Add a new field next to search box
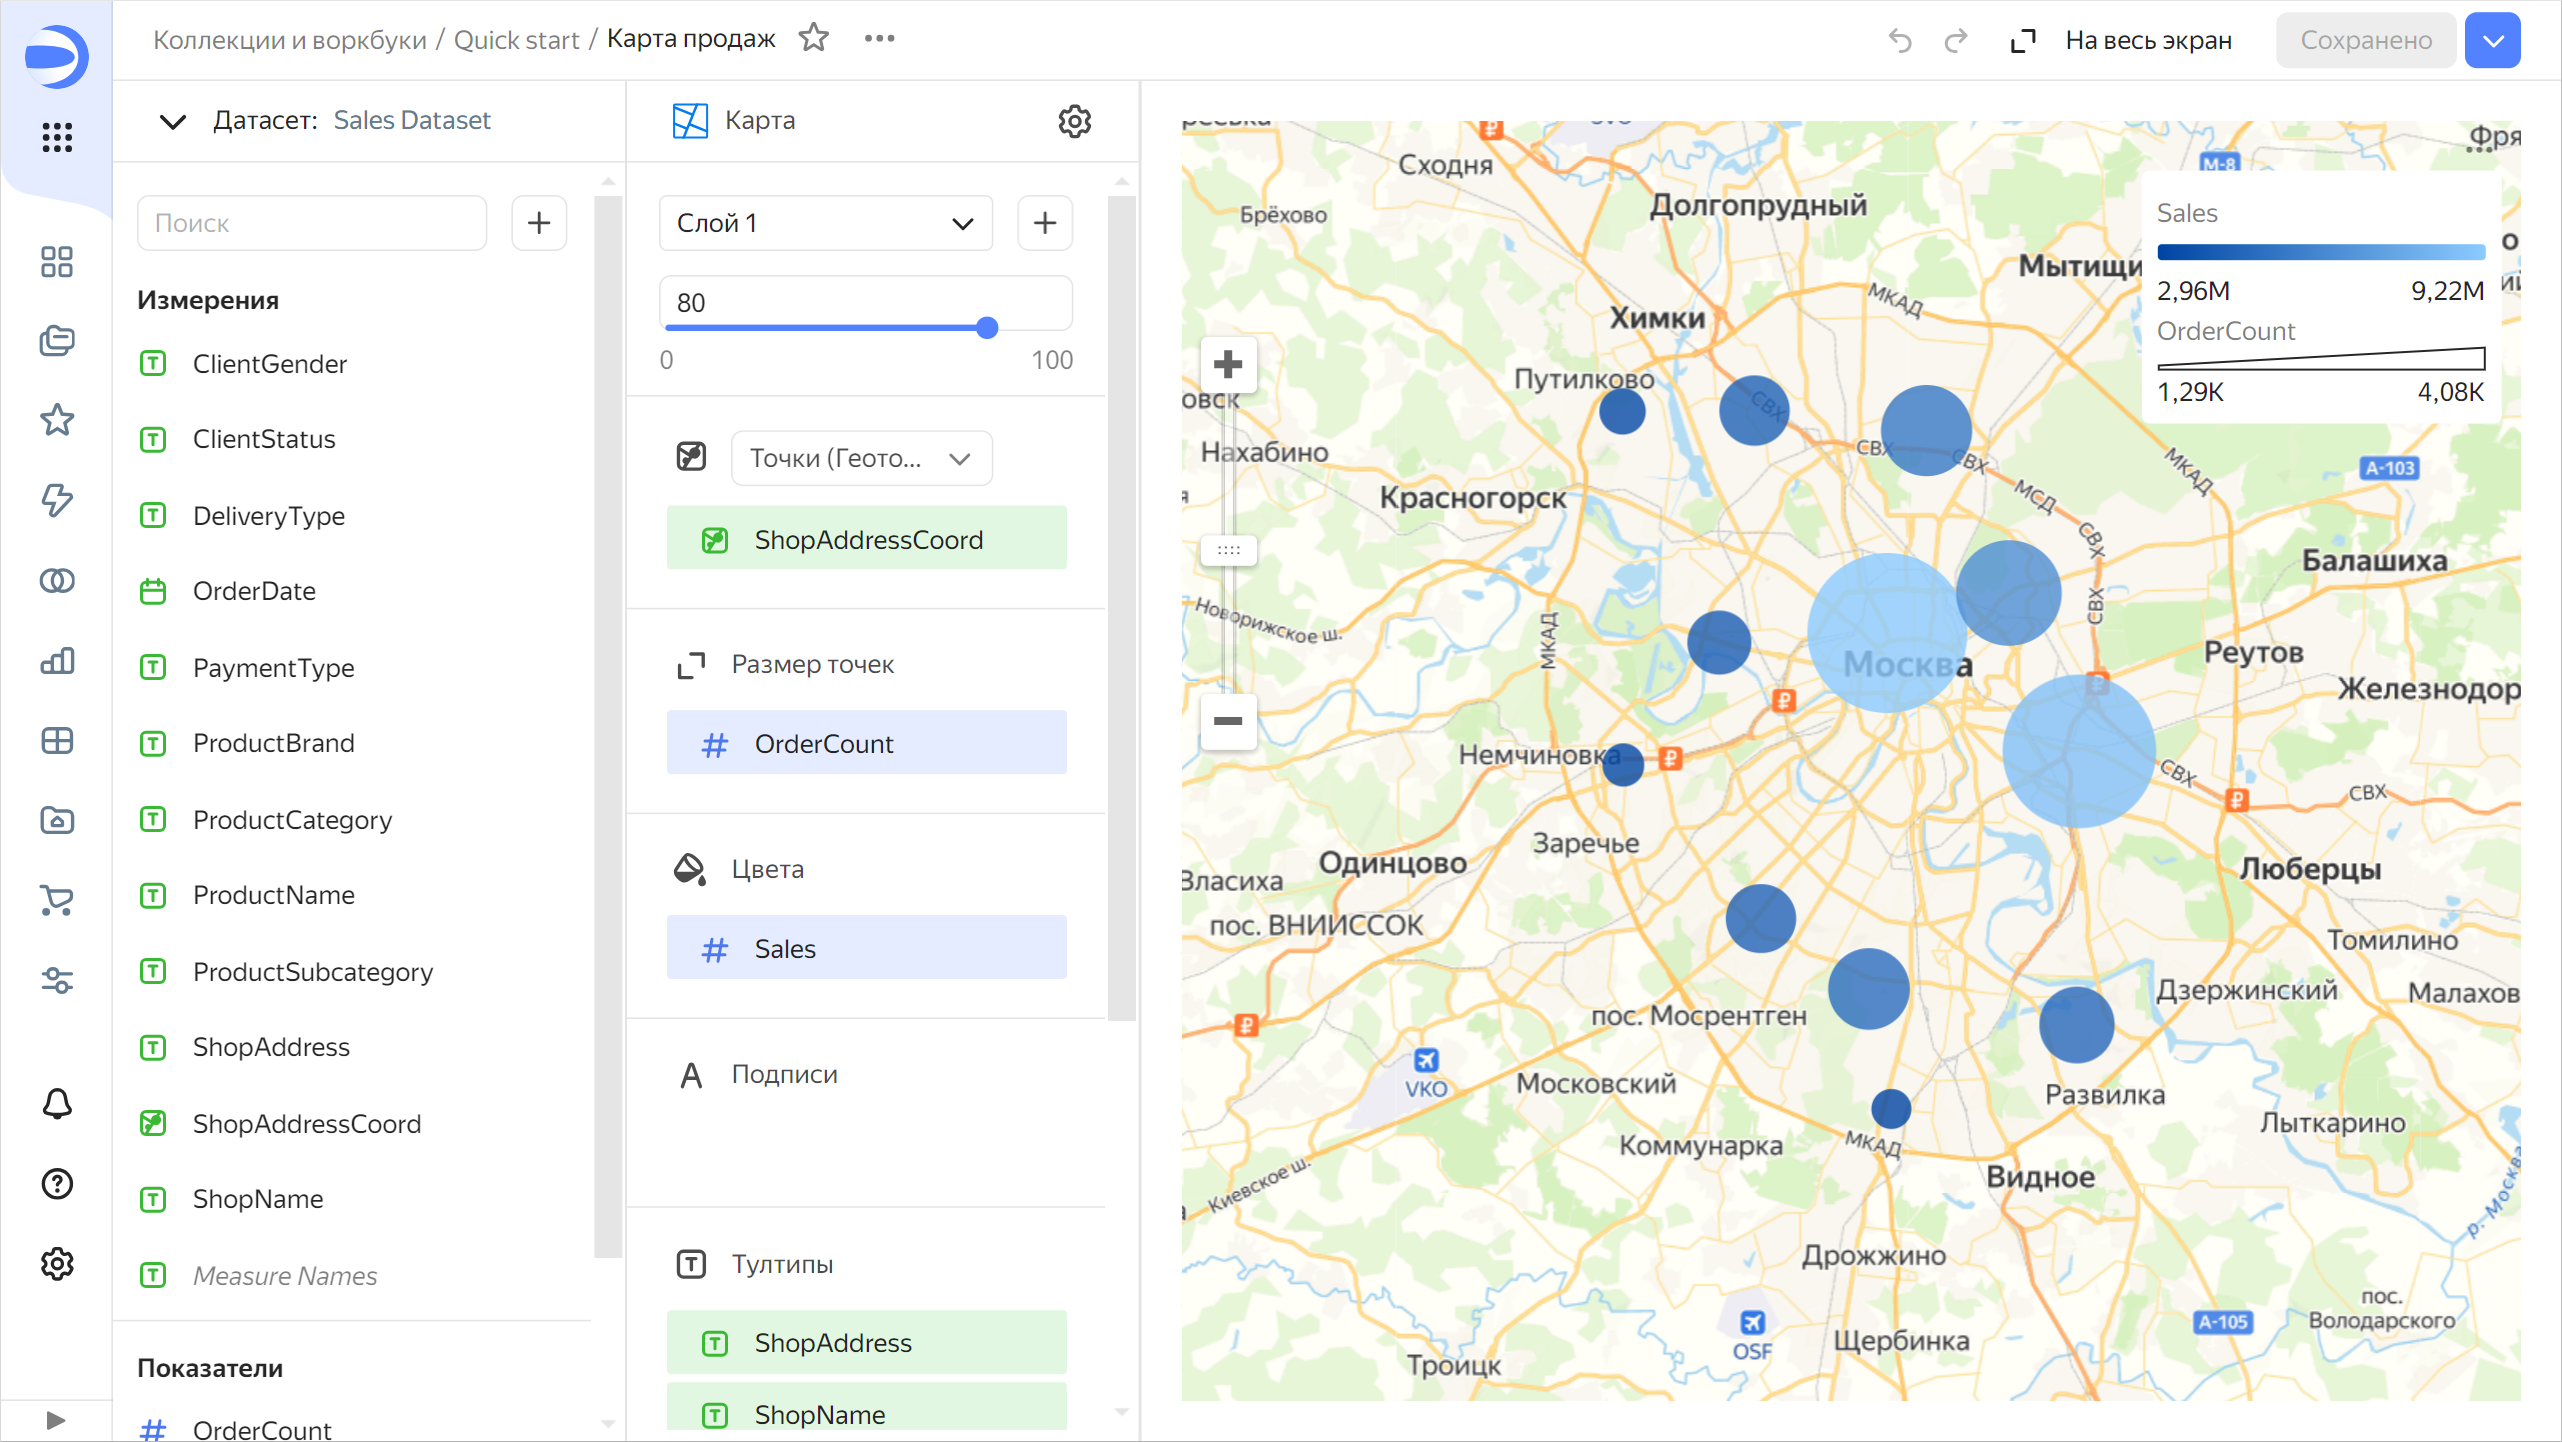The width and height of the screenshot is (2562, 1442). [x=539, y=223]
